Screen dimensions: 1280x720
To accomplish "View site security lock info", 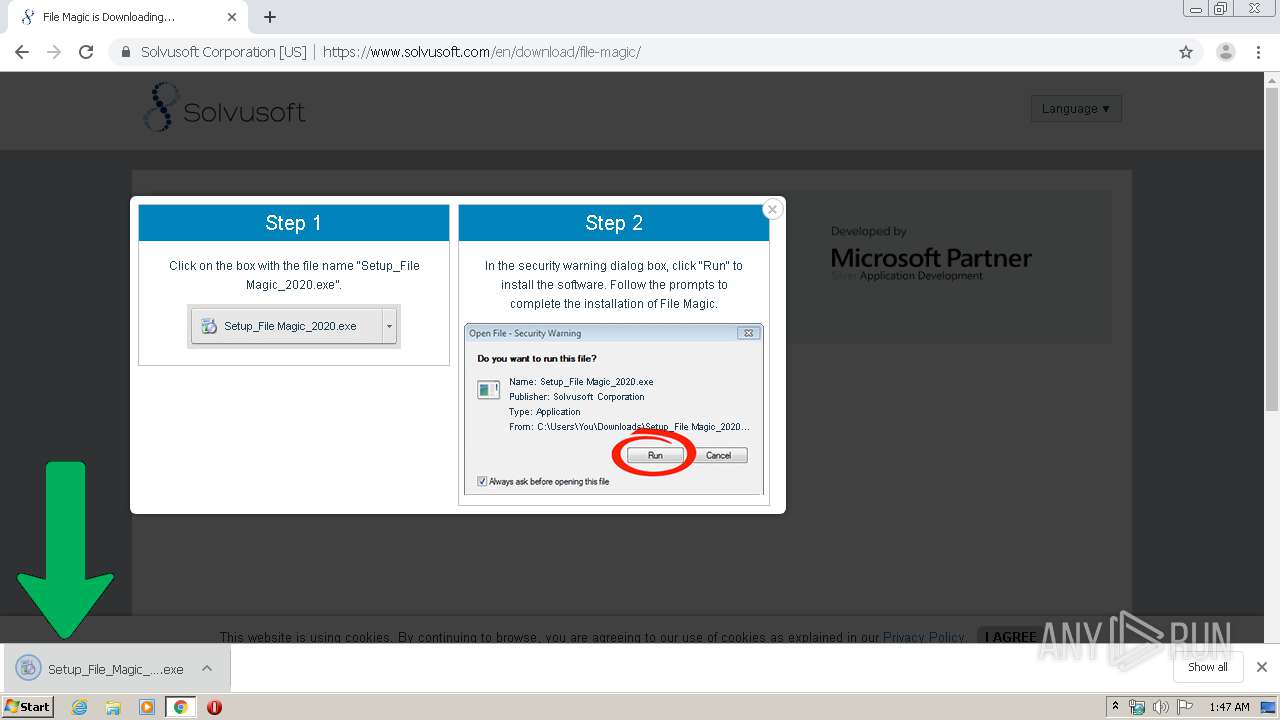I will tap(126, 52).
